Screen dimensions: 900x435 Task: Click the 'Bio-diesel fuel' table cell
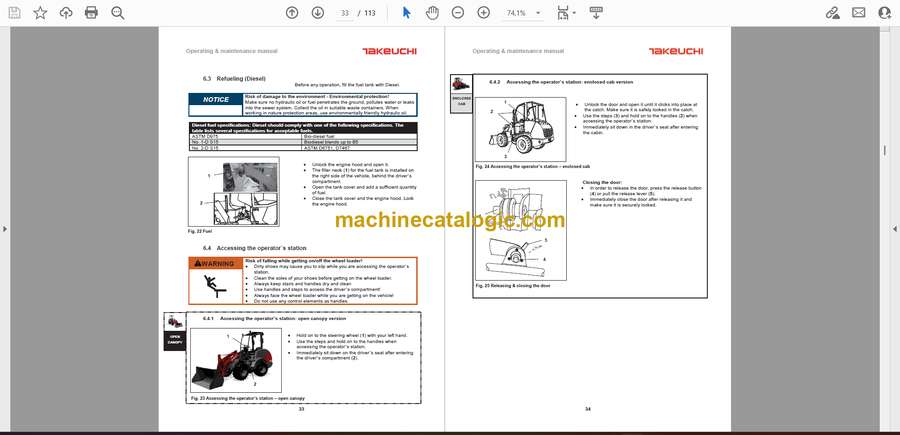[x=359, y=137]
